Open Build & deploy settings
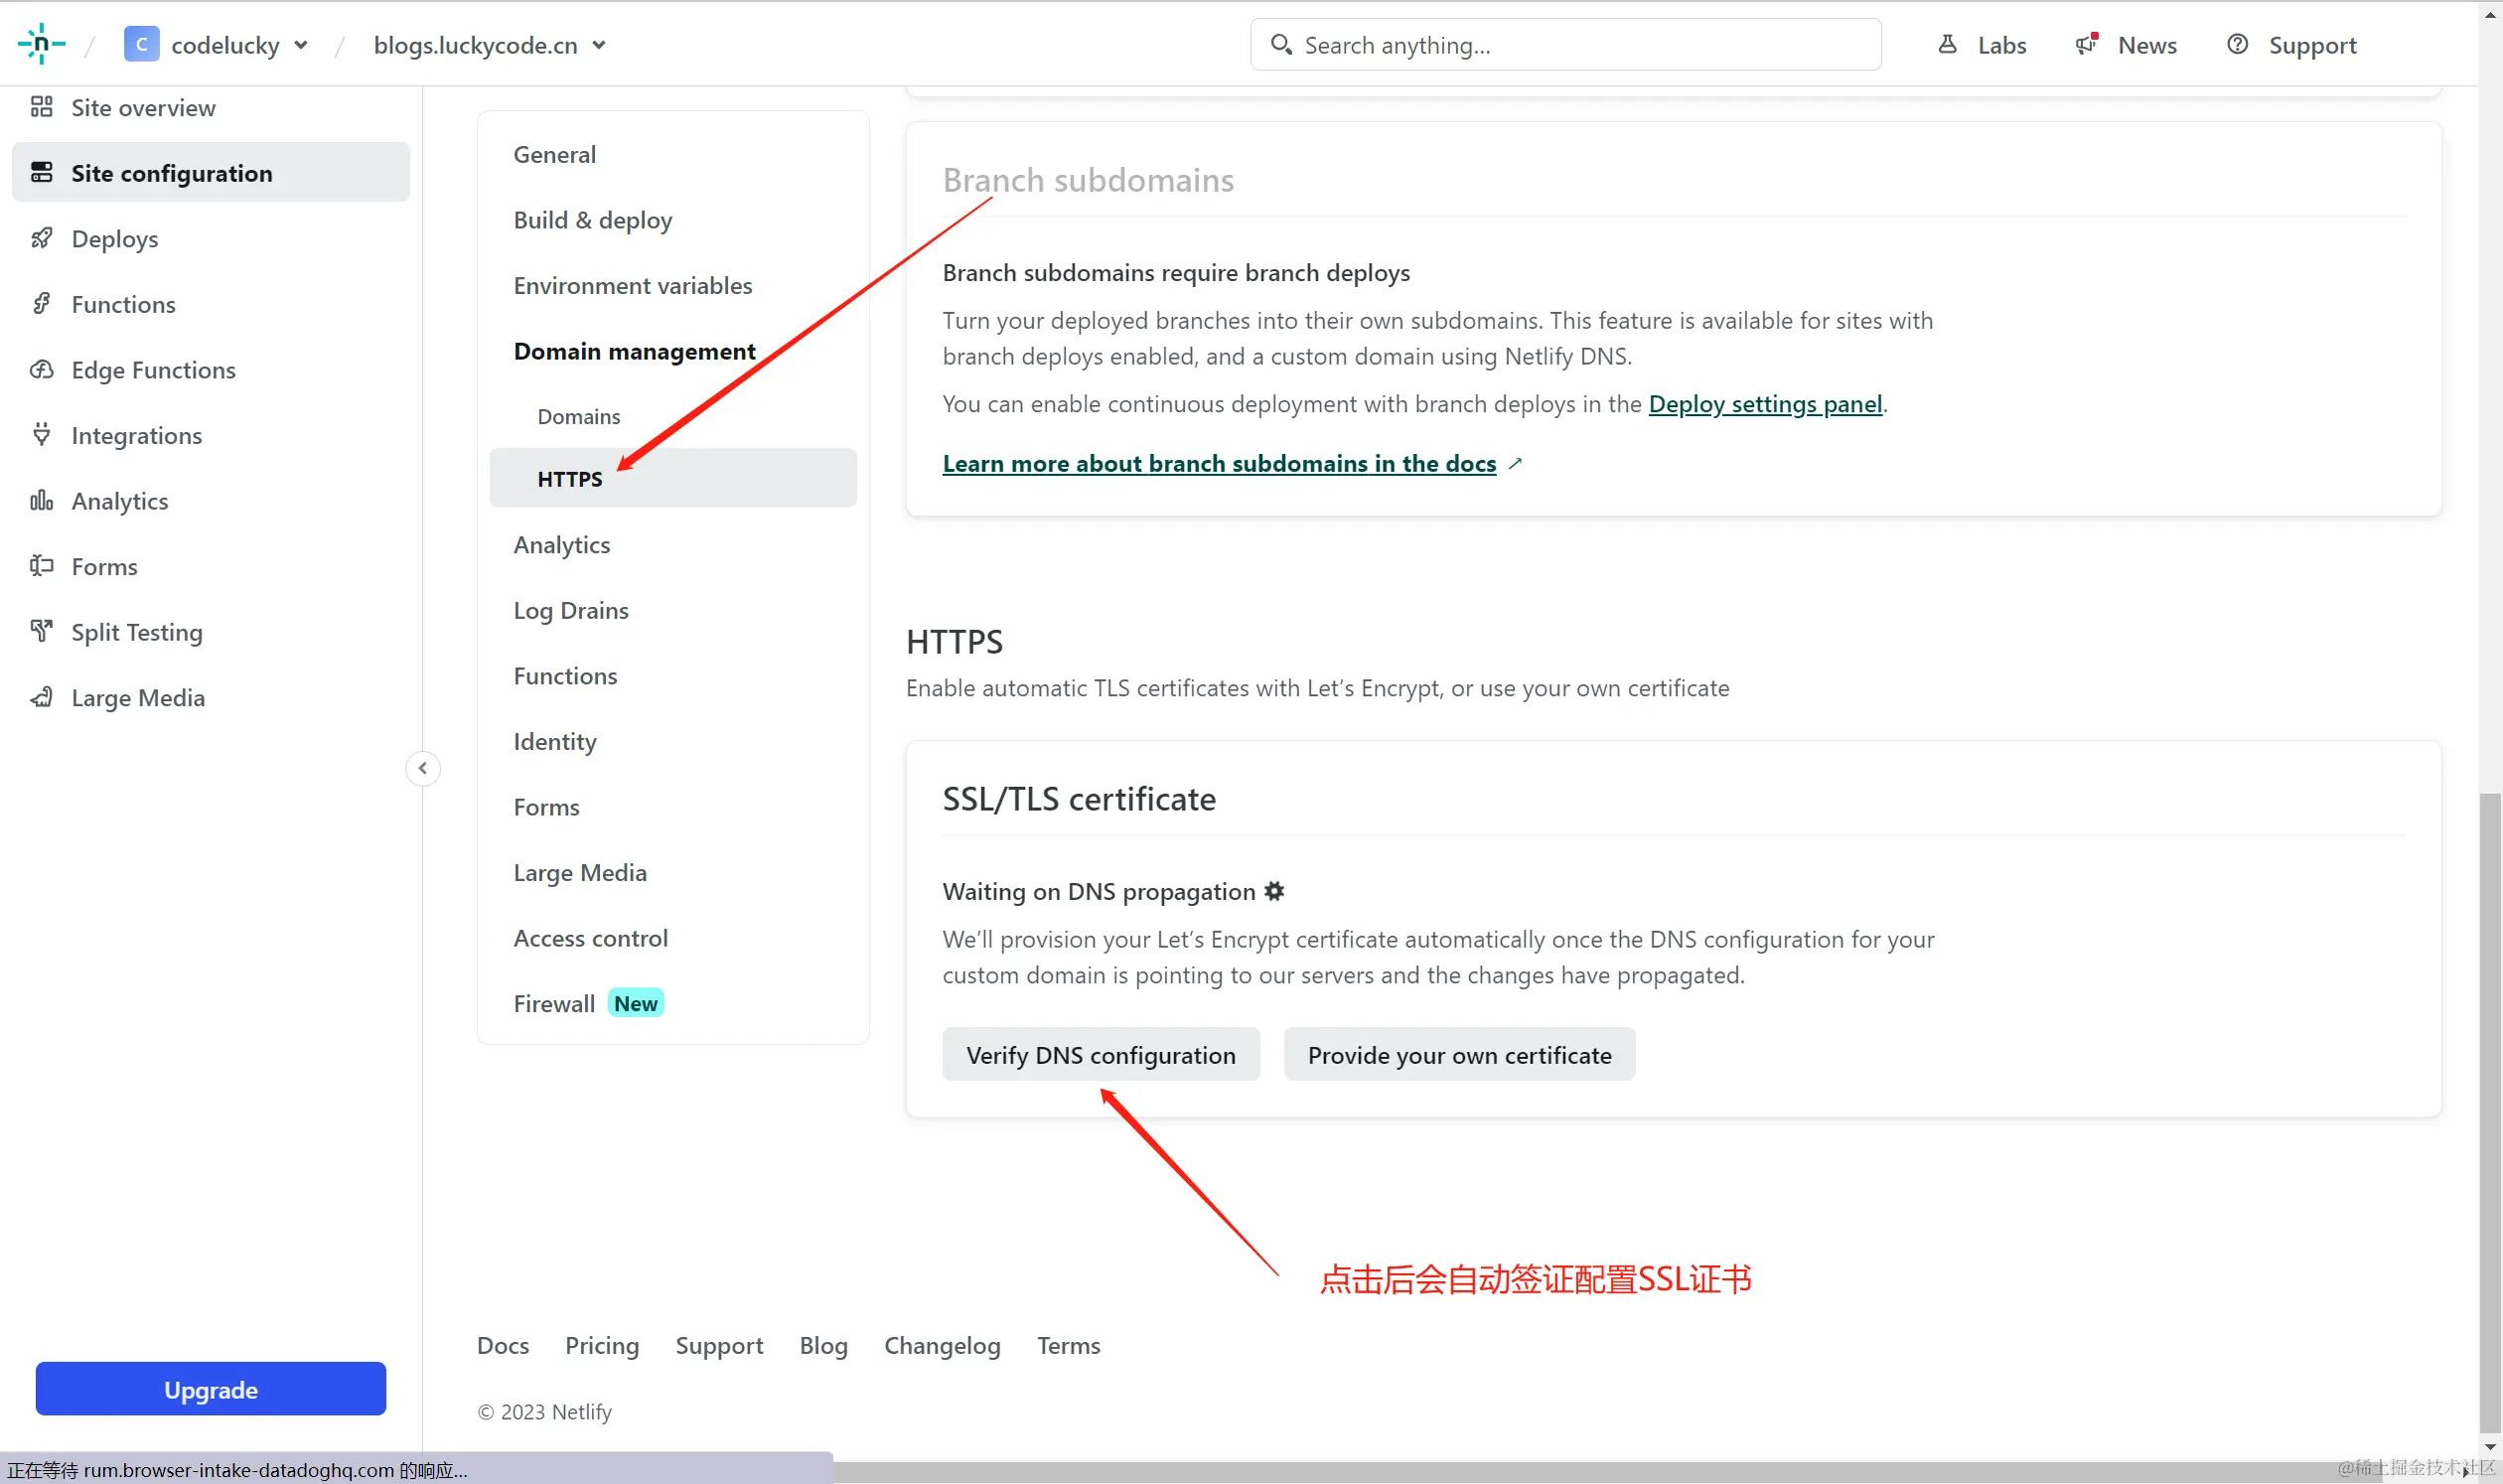Image resolution: width=2503 pixels, height=1484 pixels. pos(592,219)
